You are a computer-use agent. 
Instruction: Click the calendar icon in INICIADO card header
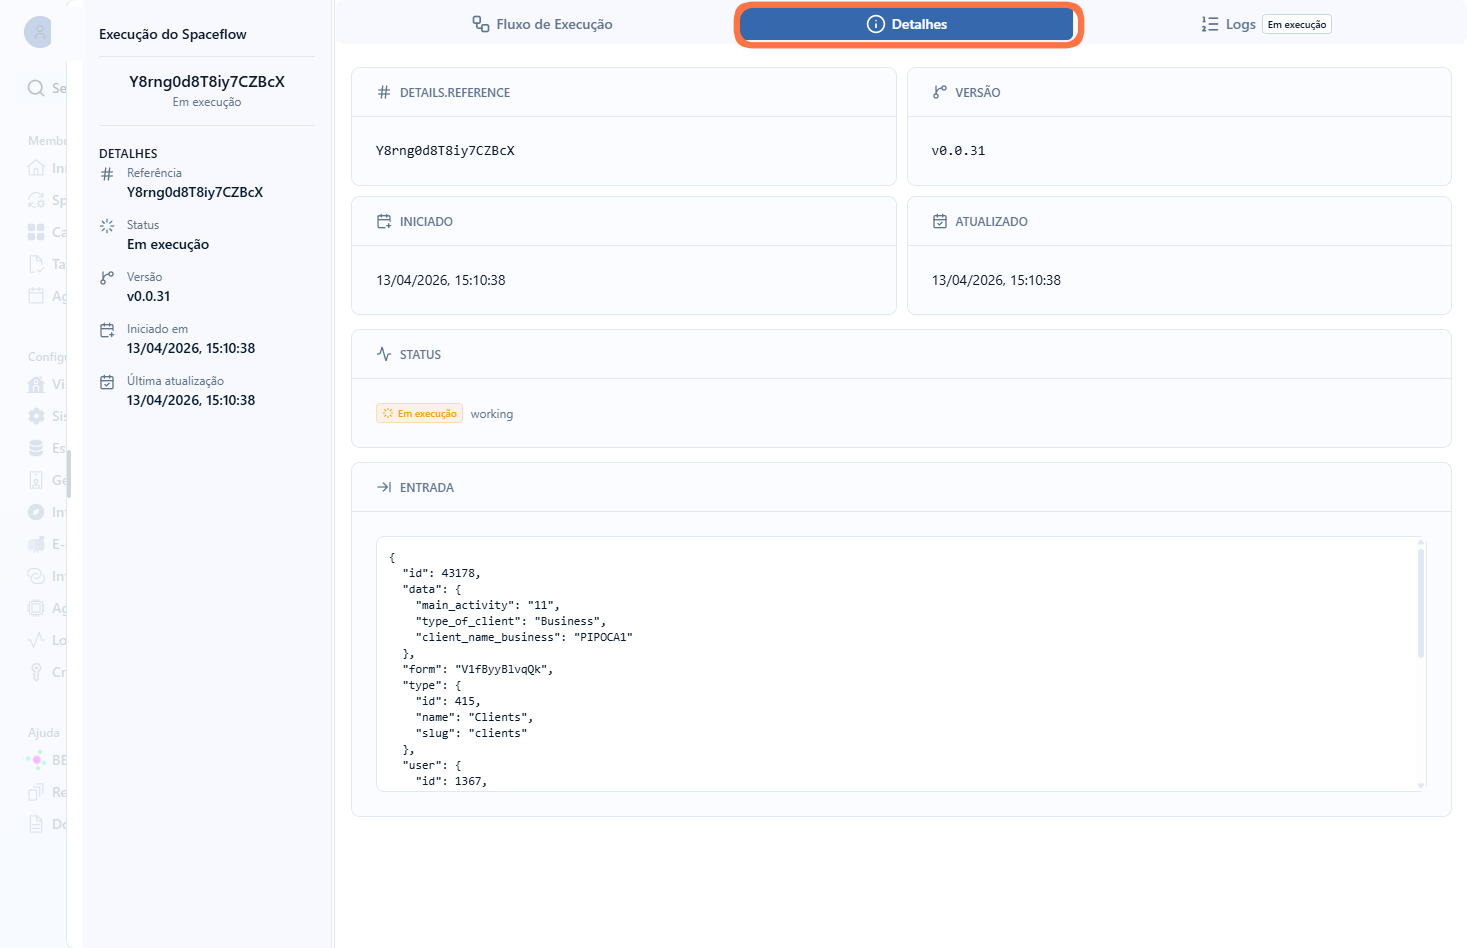tap(384, 221)
